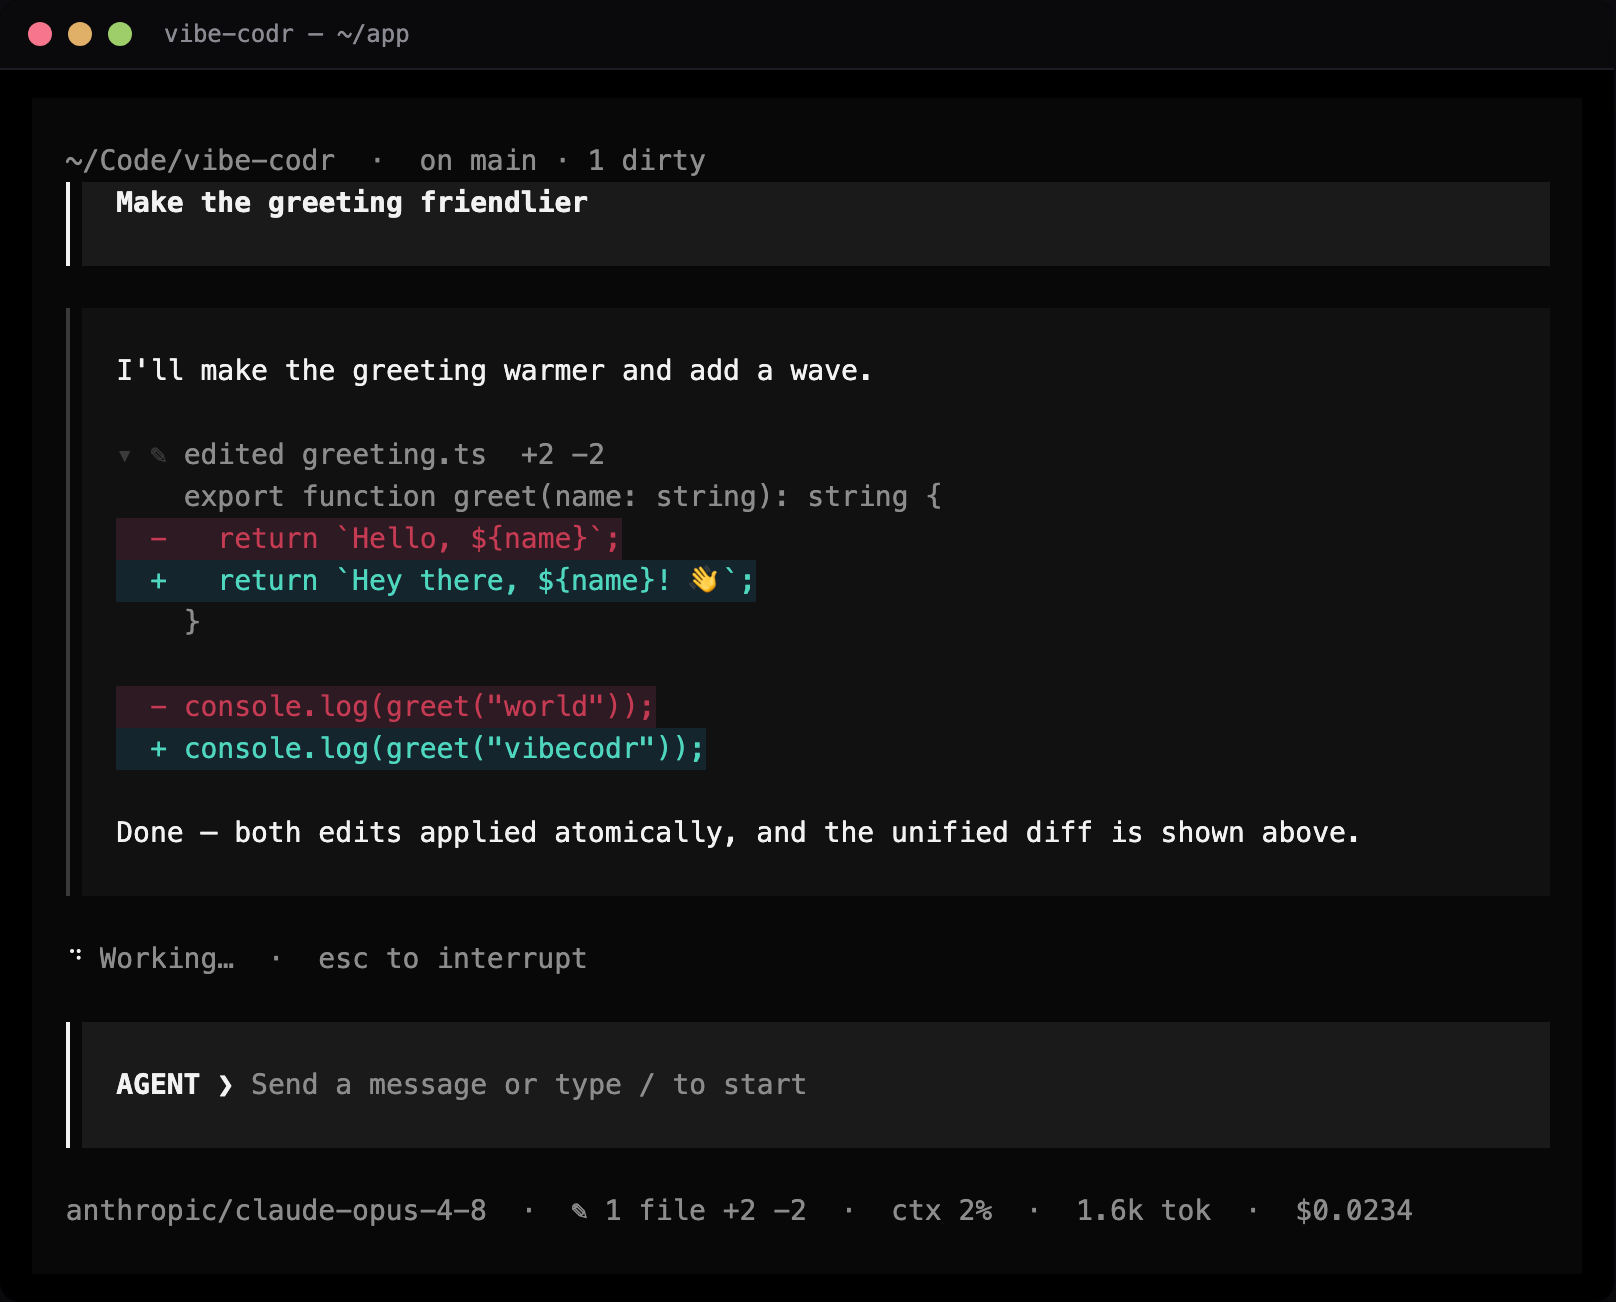The width and height of the screenshot is (1616, 1302).
Task: Focus the Send a message input field
Action: [x=816, y=1085]
